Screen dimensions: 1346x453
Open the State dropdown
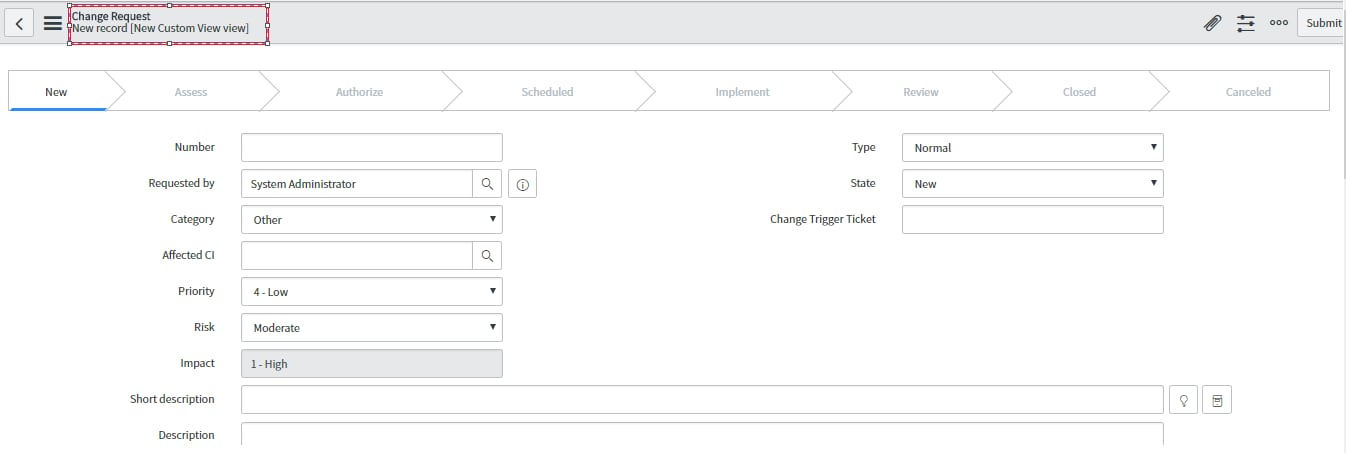click(1033, 184)
